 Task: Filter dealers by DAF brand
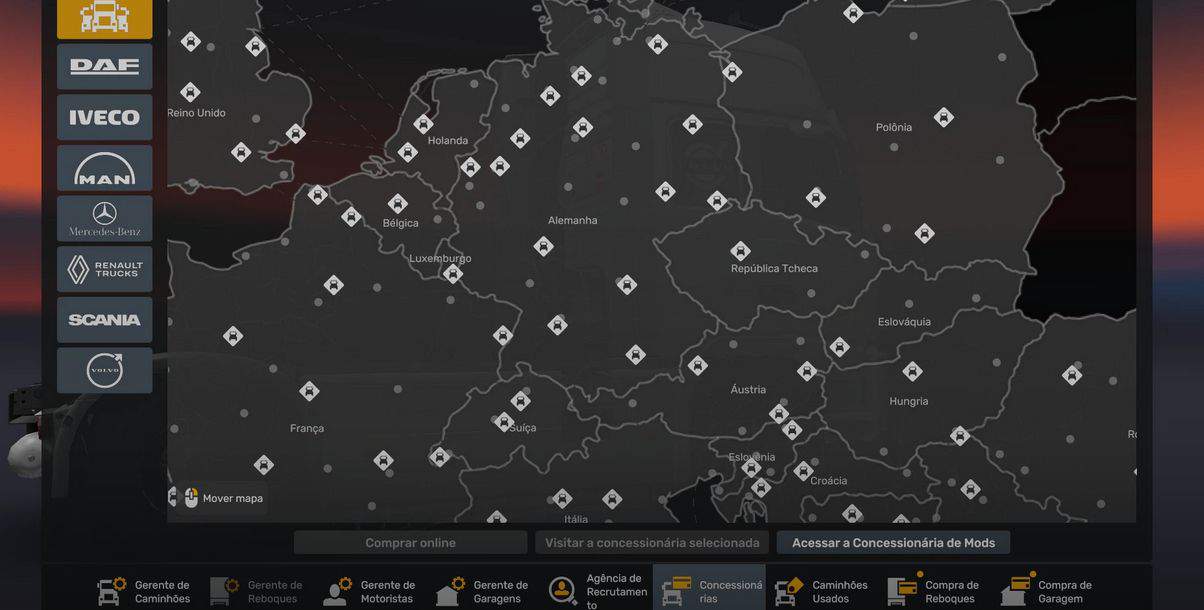(x=104, y=67)
